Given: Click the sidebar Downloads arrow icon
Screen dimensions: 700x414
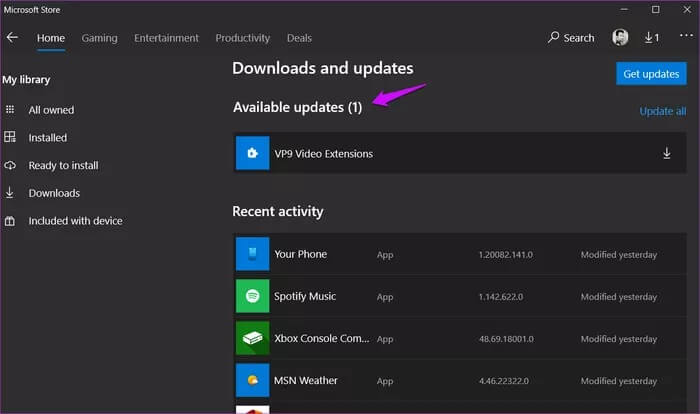Looking at the screenshot, I should coord(9,192).
